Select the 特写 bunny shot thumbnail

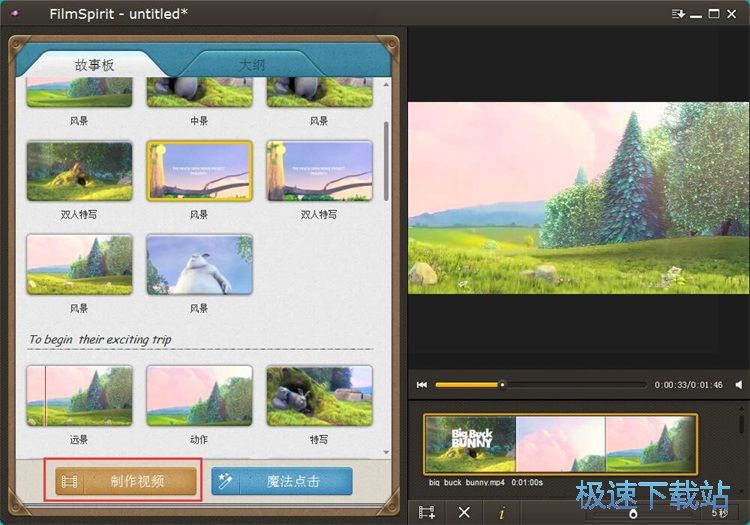click(x=319, y=396)
